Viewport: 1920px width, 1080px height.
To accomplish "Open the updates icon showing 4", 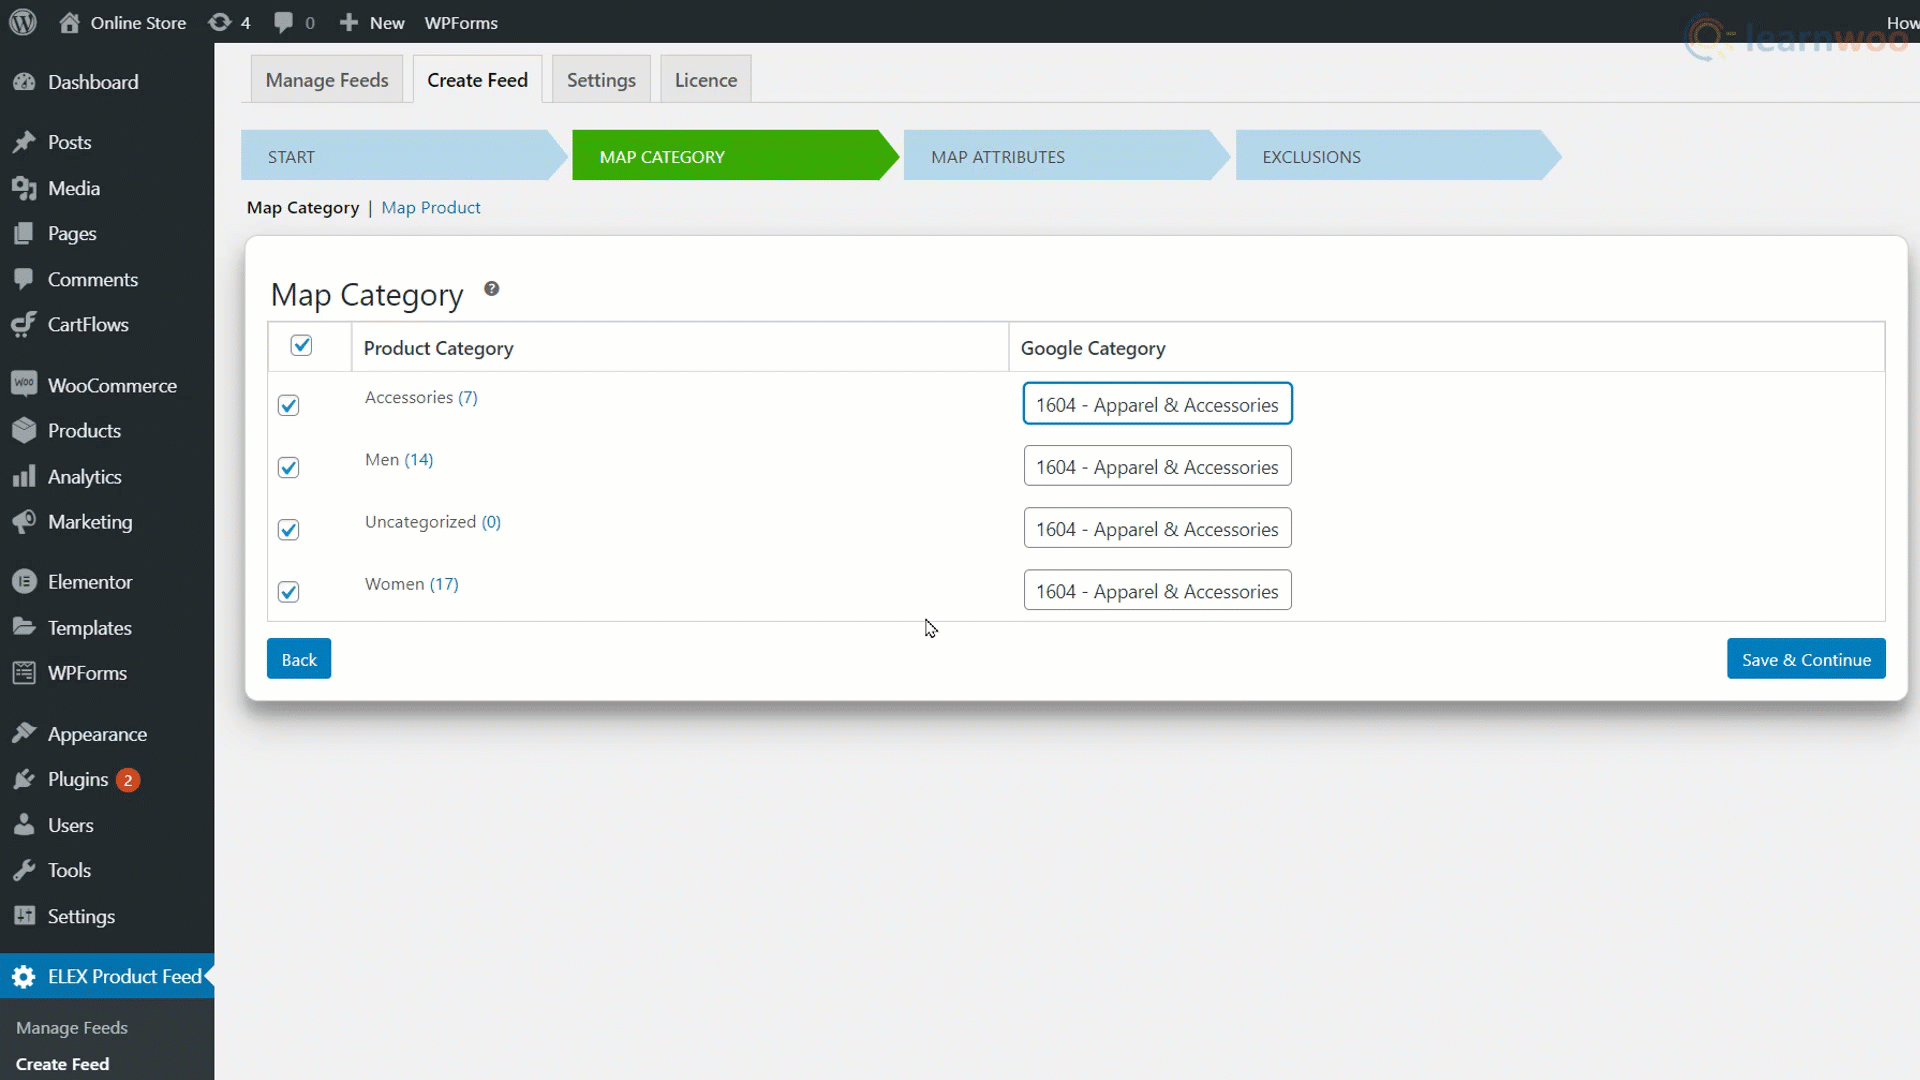I will point(220,22).
